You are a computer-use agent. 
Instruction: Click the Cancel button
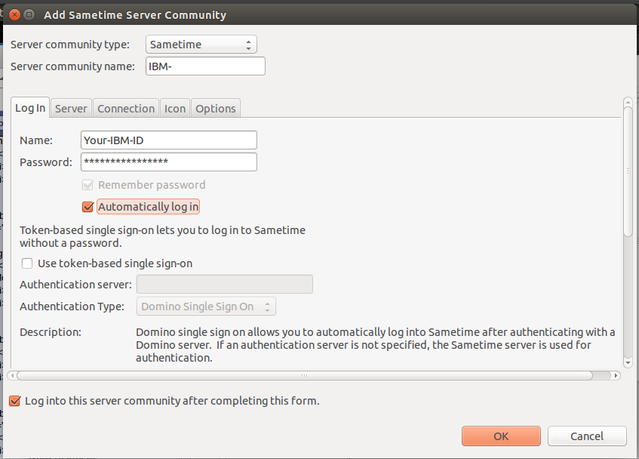click(x=587, y=436)
